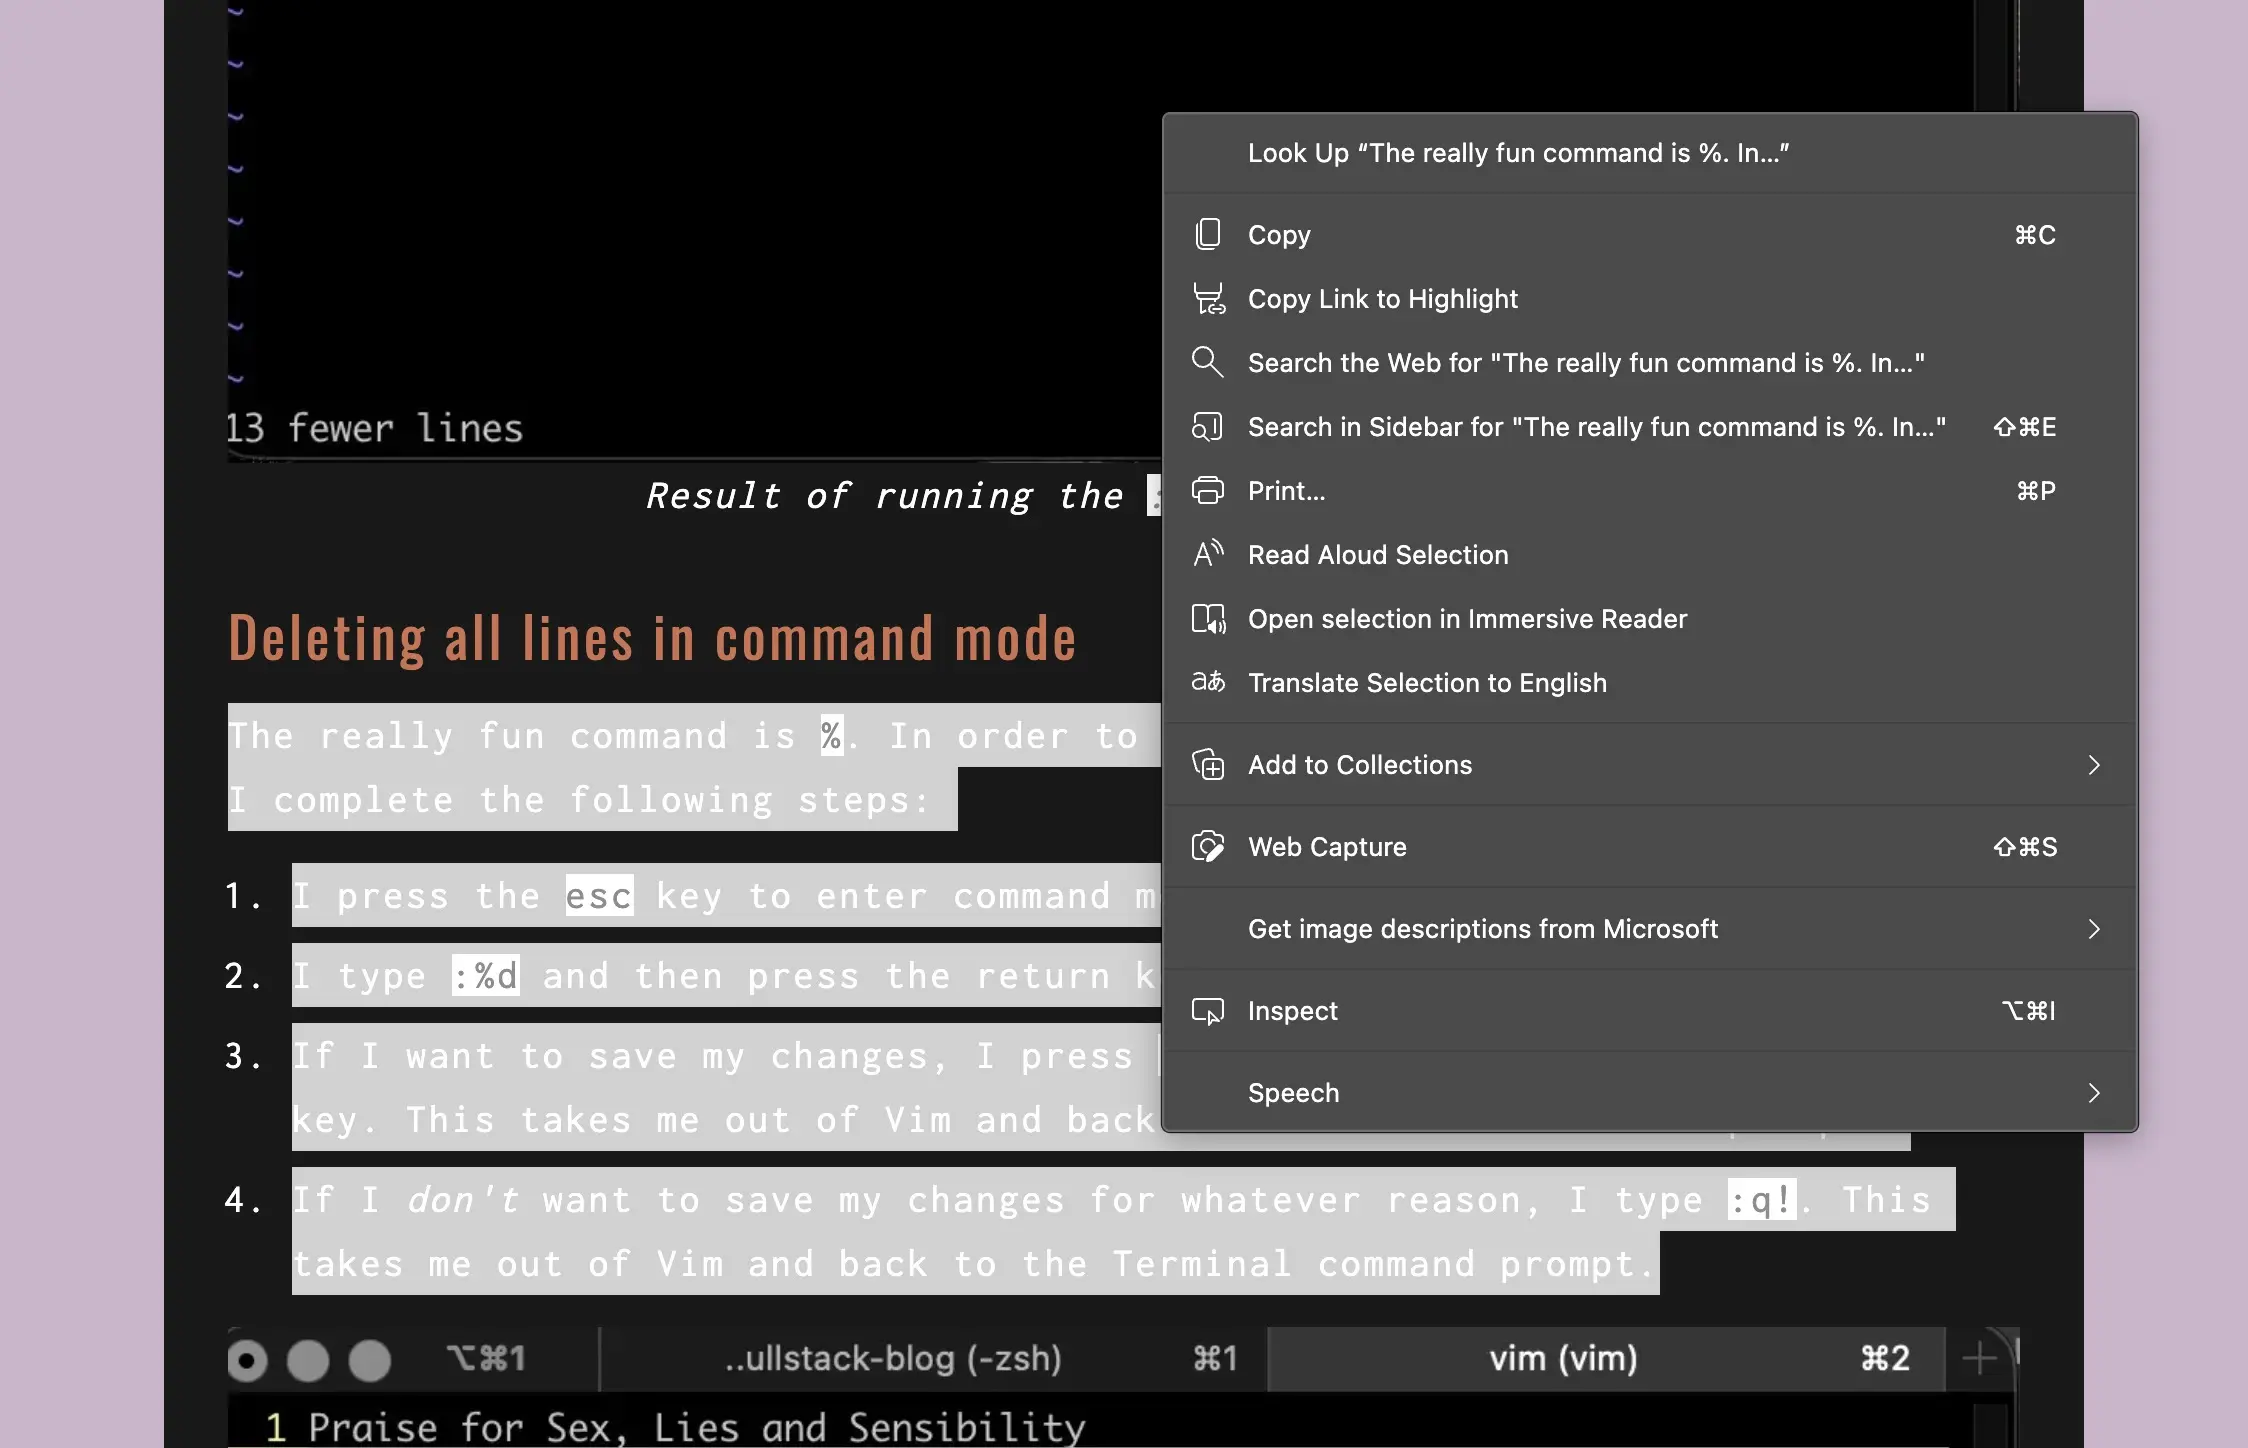Click the Web Capture camera icon
Image resolution: width=2248 pixels, height=1448 pixels.
tap(1208, 846)
